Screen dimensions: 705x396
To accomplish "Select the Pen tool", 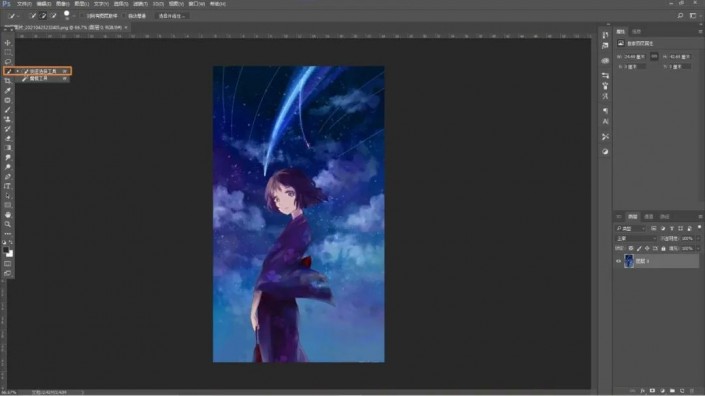I will (x=8, y=177).
